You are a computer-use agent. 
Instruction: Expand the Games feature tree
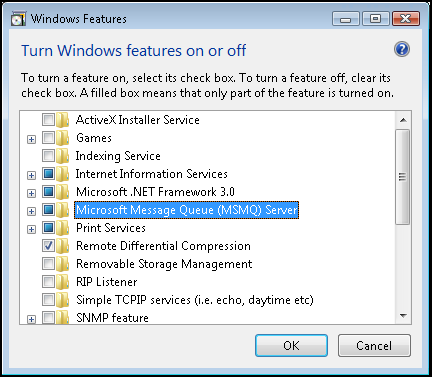31,139
